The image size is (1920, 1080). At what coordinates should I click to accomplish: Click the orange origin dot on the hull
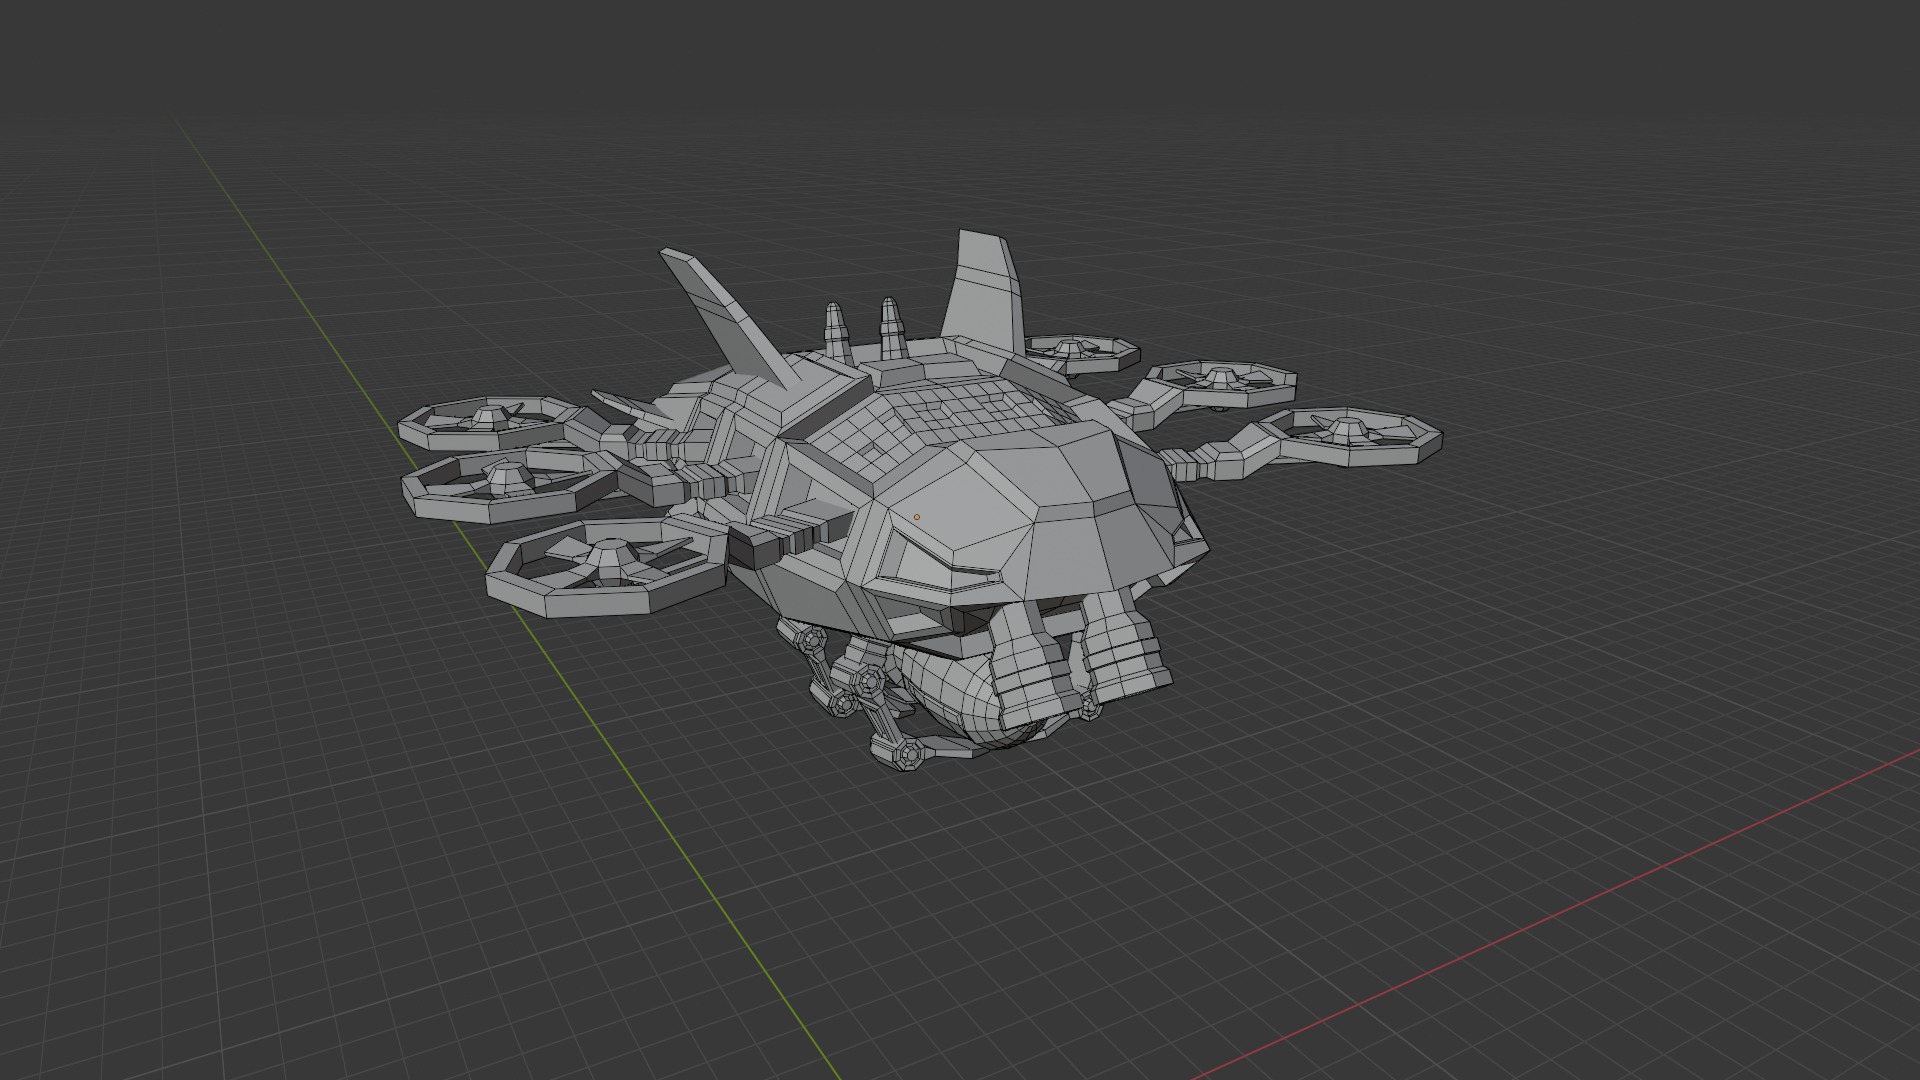[916, 517]
